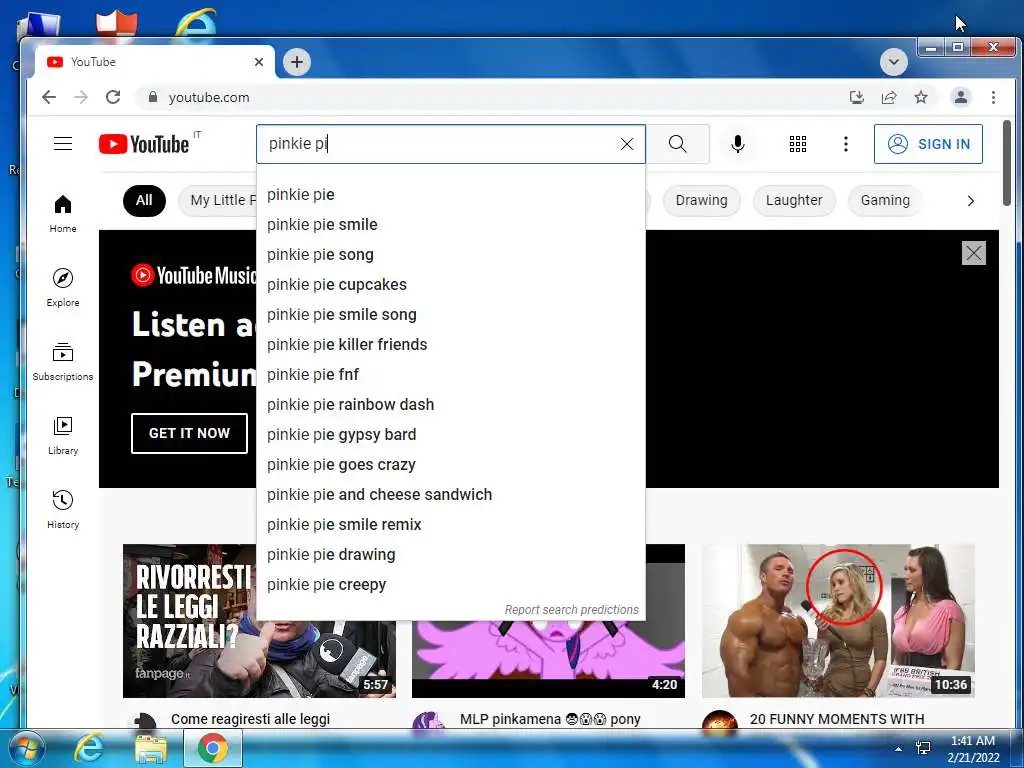Image resolution: width=1024 pixels, height=768 pixels.
Task: Select the My Little Pony chip
Action: (x=219, y=200)
